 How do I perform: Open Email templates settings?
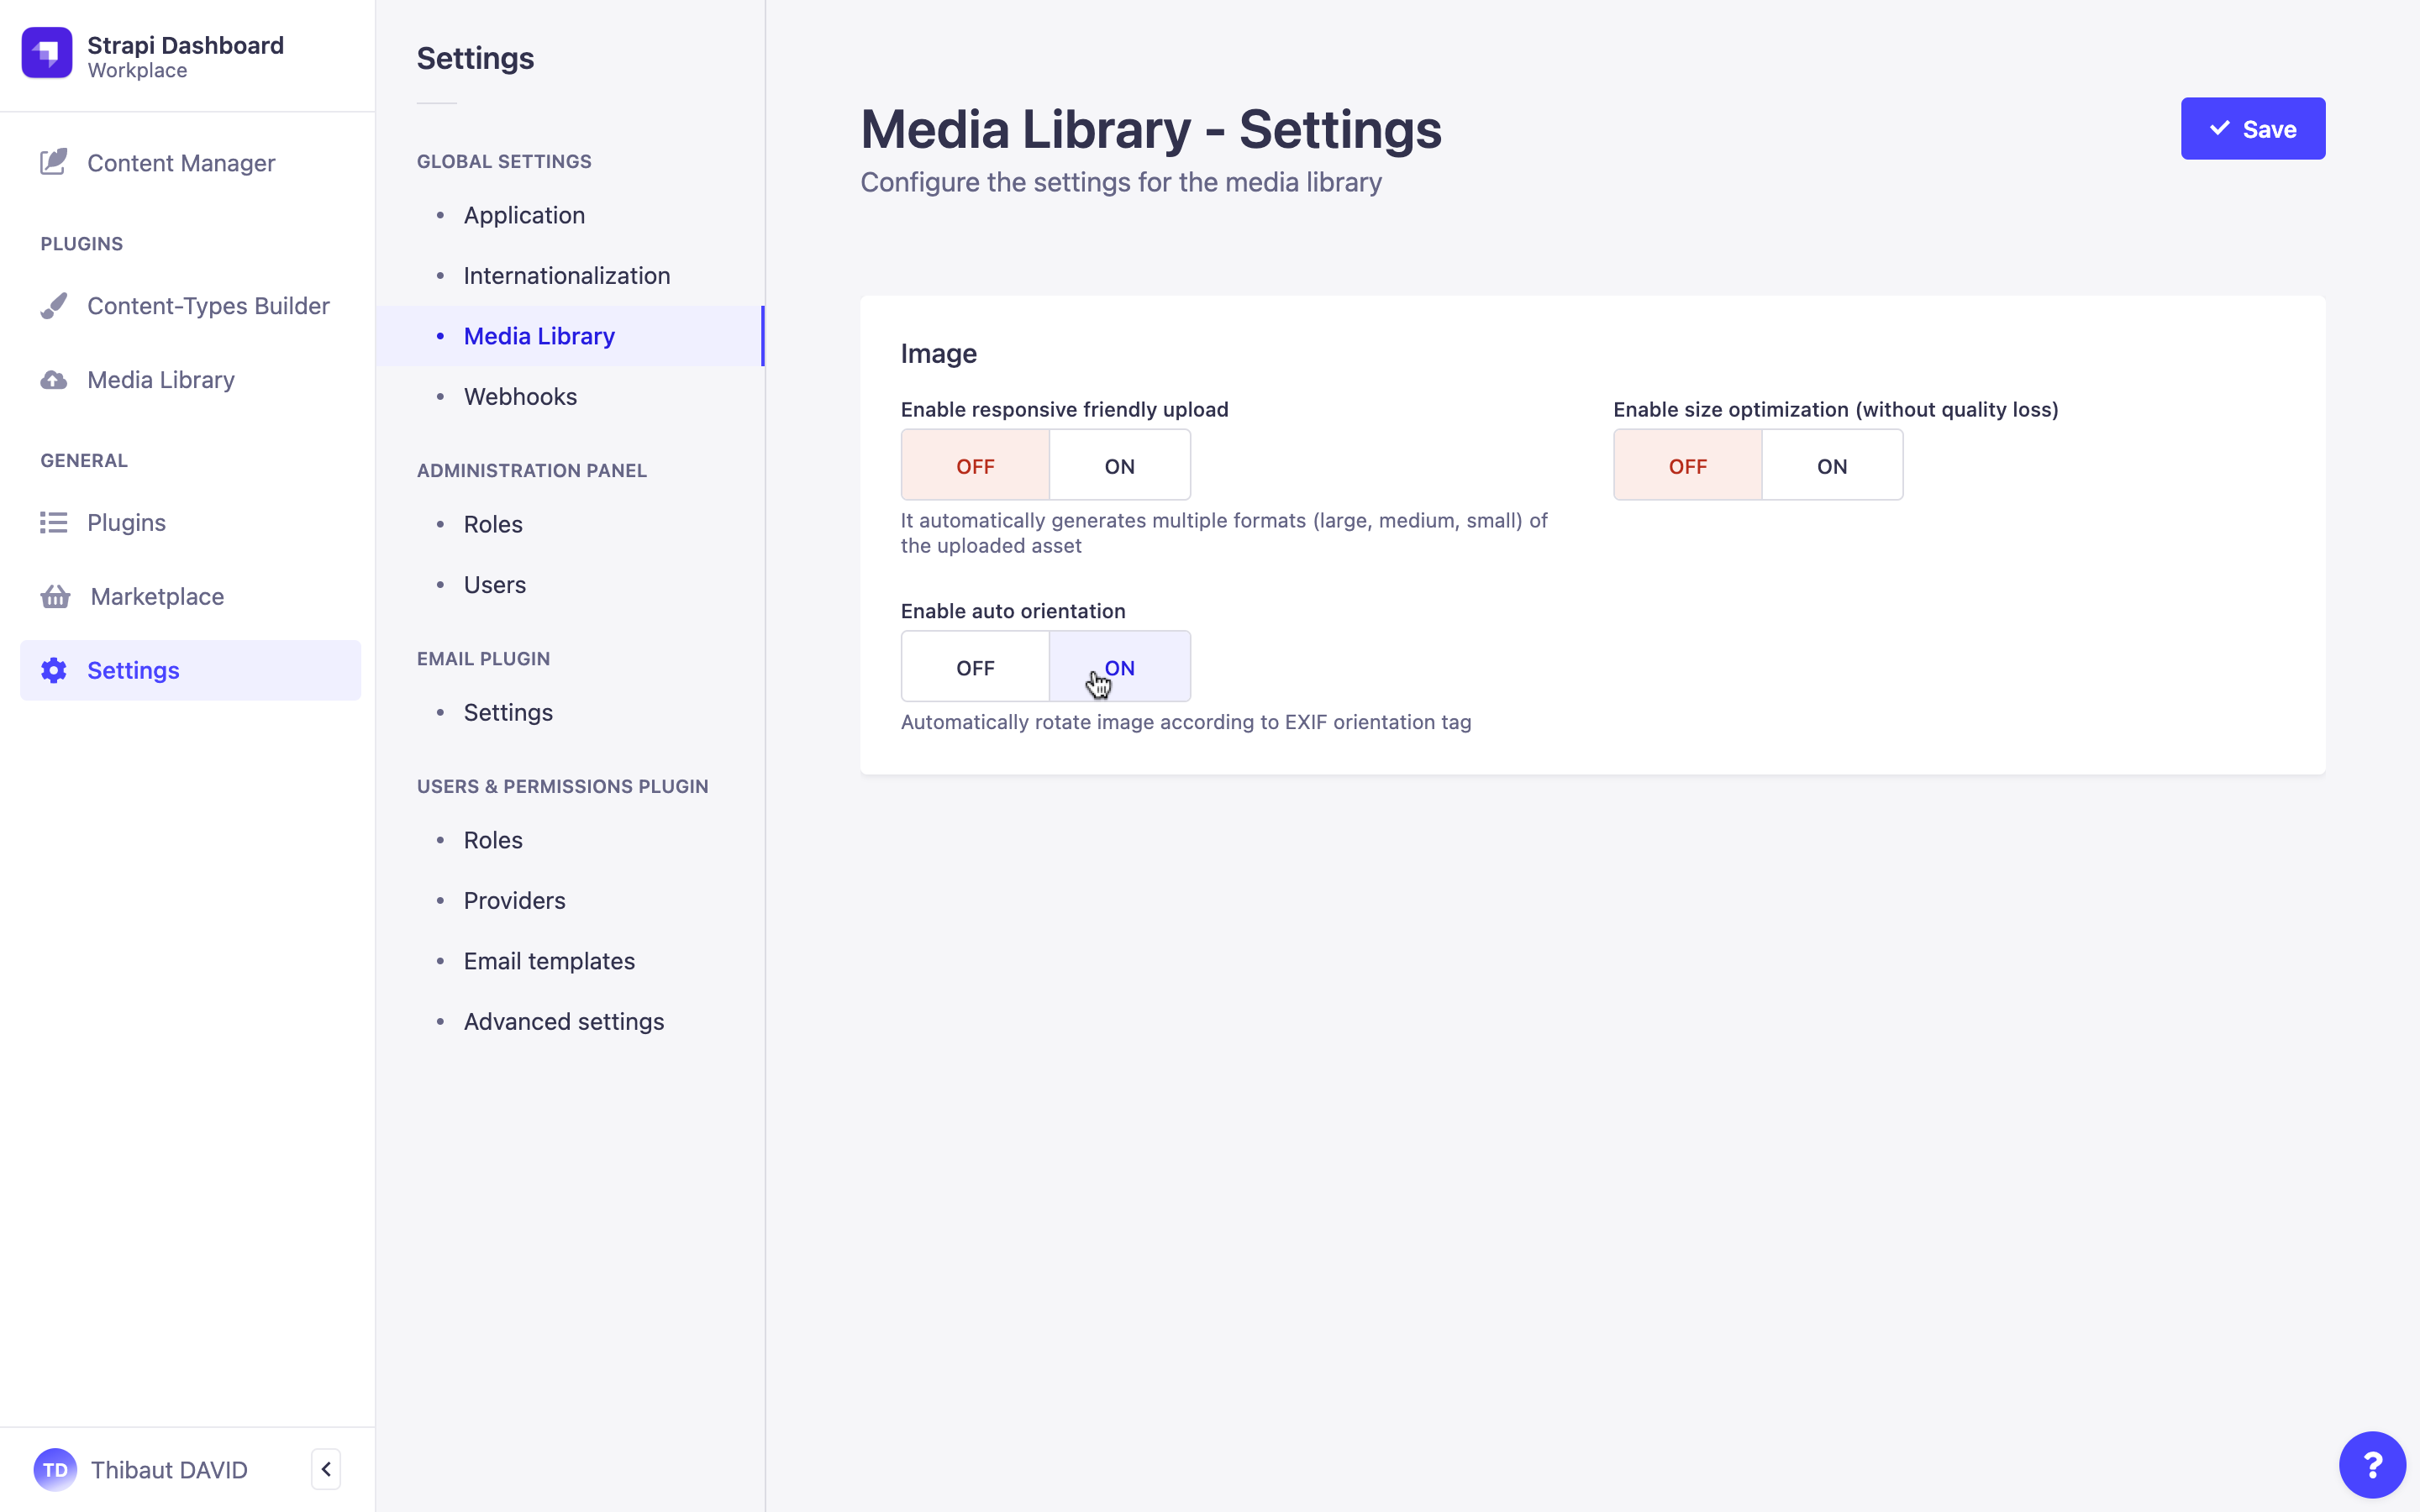(x=549, y=961)
